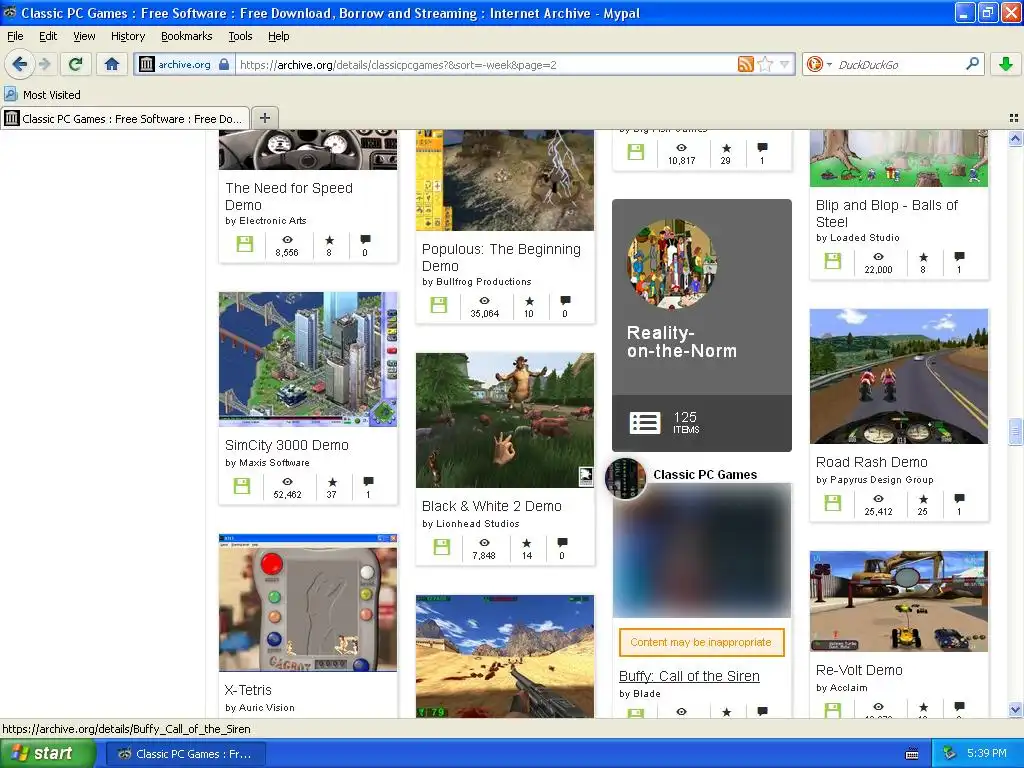The width and height of the screenshot is (1024, 768).
Task: Select the Classic PC Games browser tab
Action: click(x=125, y=118)
